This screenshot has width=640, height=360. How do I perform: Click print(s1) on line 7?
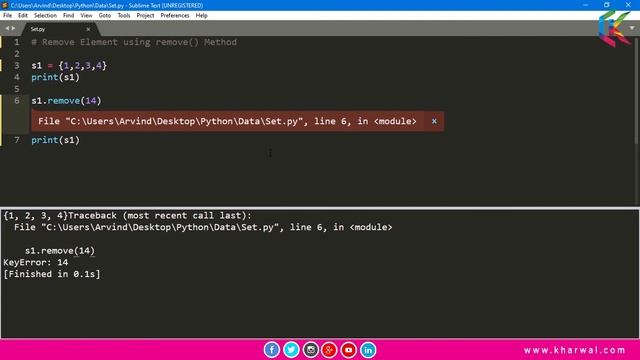click(x=56, y=140)
